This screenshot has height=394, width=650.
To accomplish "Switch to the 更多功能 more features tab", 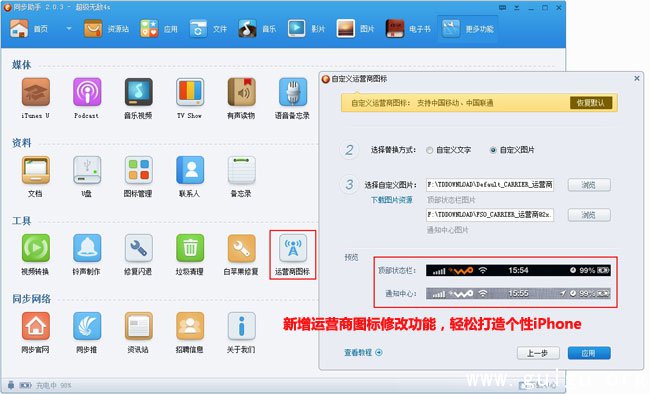I will click(468, 29).
